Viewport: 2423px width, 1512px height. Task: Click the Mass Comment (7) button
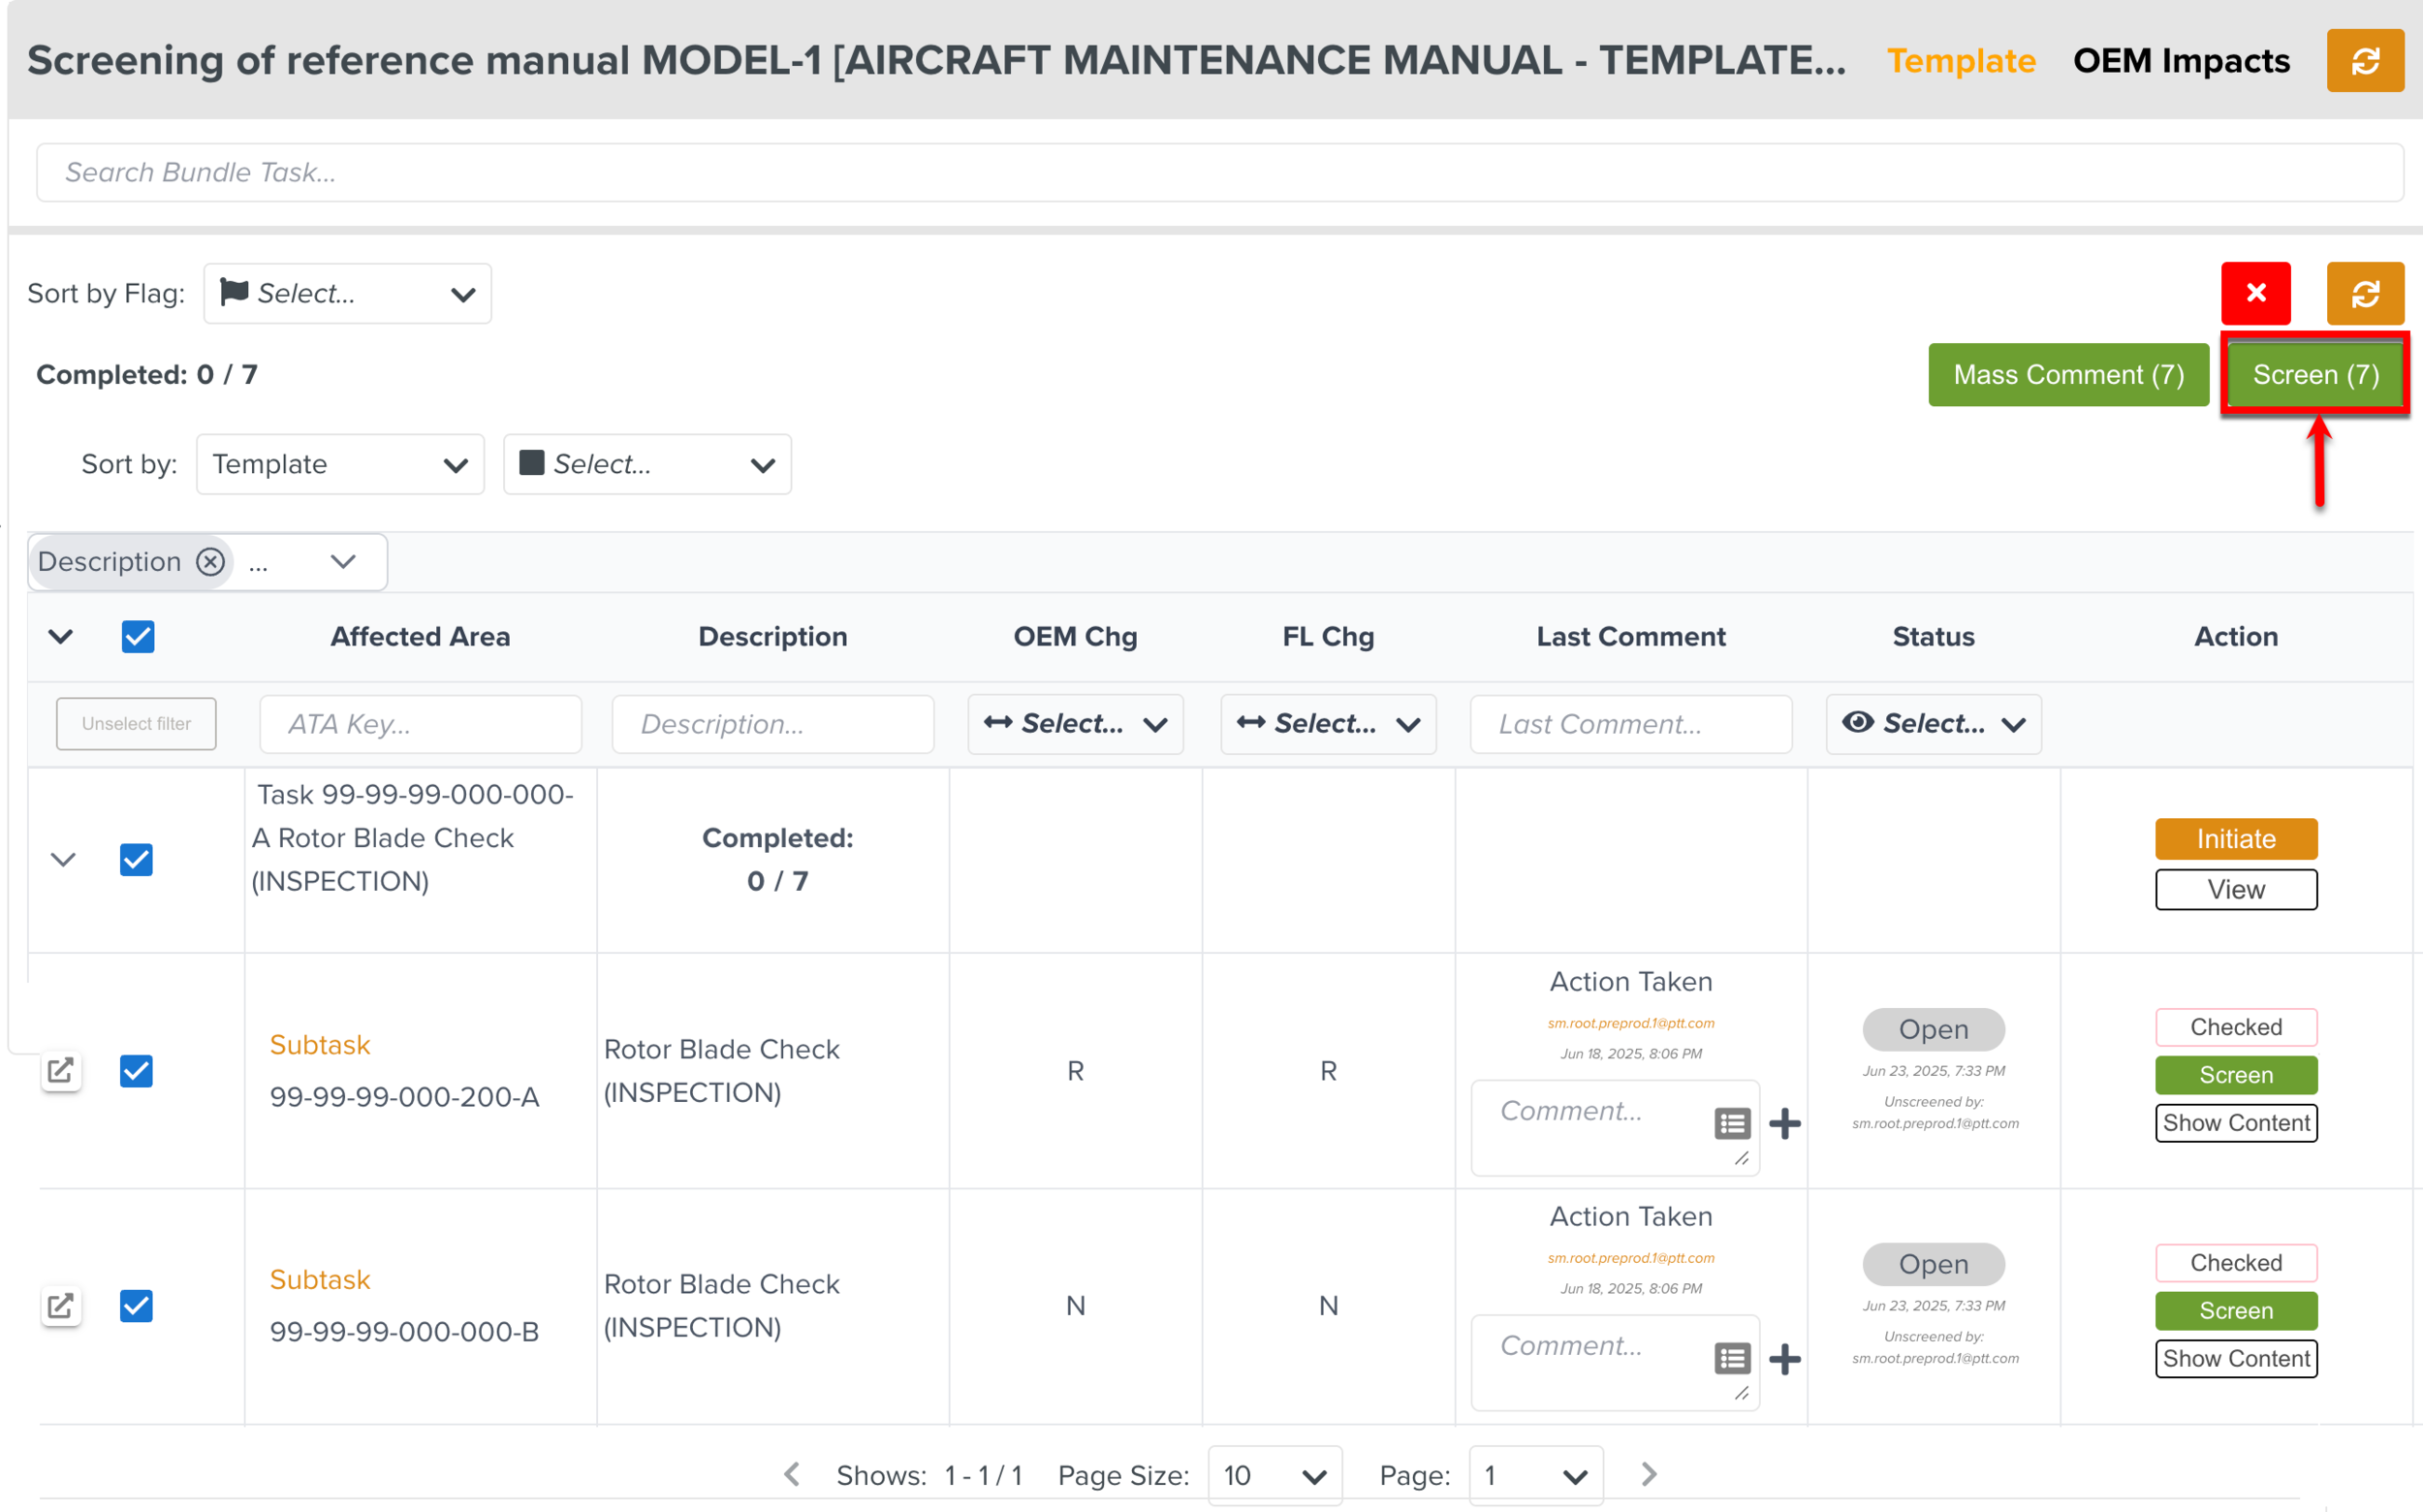click(x=2067, y=375)
